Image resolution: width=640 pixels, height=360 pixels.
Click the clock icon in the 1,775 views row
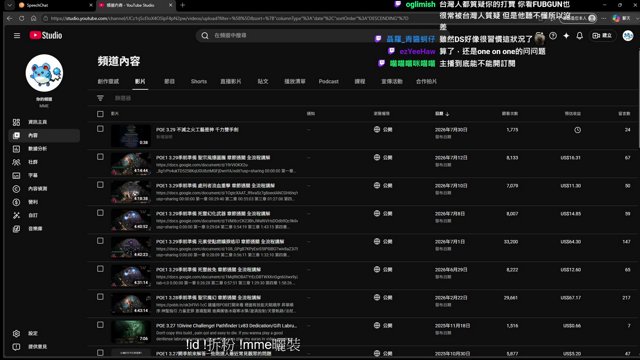578,130
